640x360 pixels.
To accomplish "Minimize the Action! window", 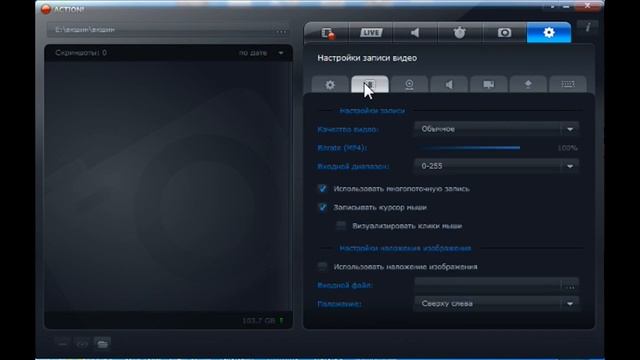I will [566, 7].
